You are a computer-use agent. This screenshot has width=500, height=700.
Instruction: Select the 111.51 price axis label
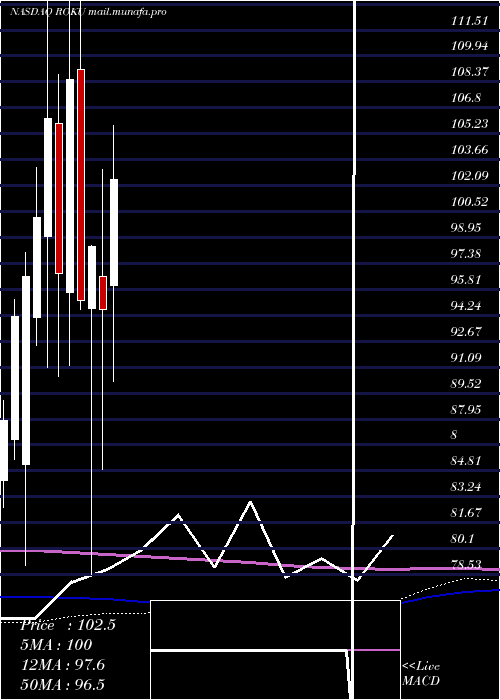[x=469, y=20]
